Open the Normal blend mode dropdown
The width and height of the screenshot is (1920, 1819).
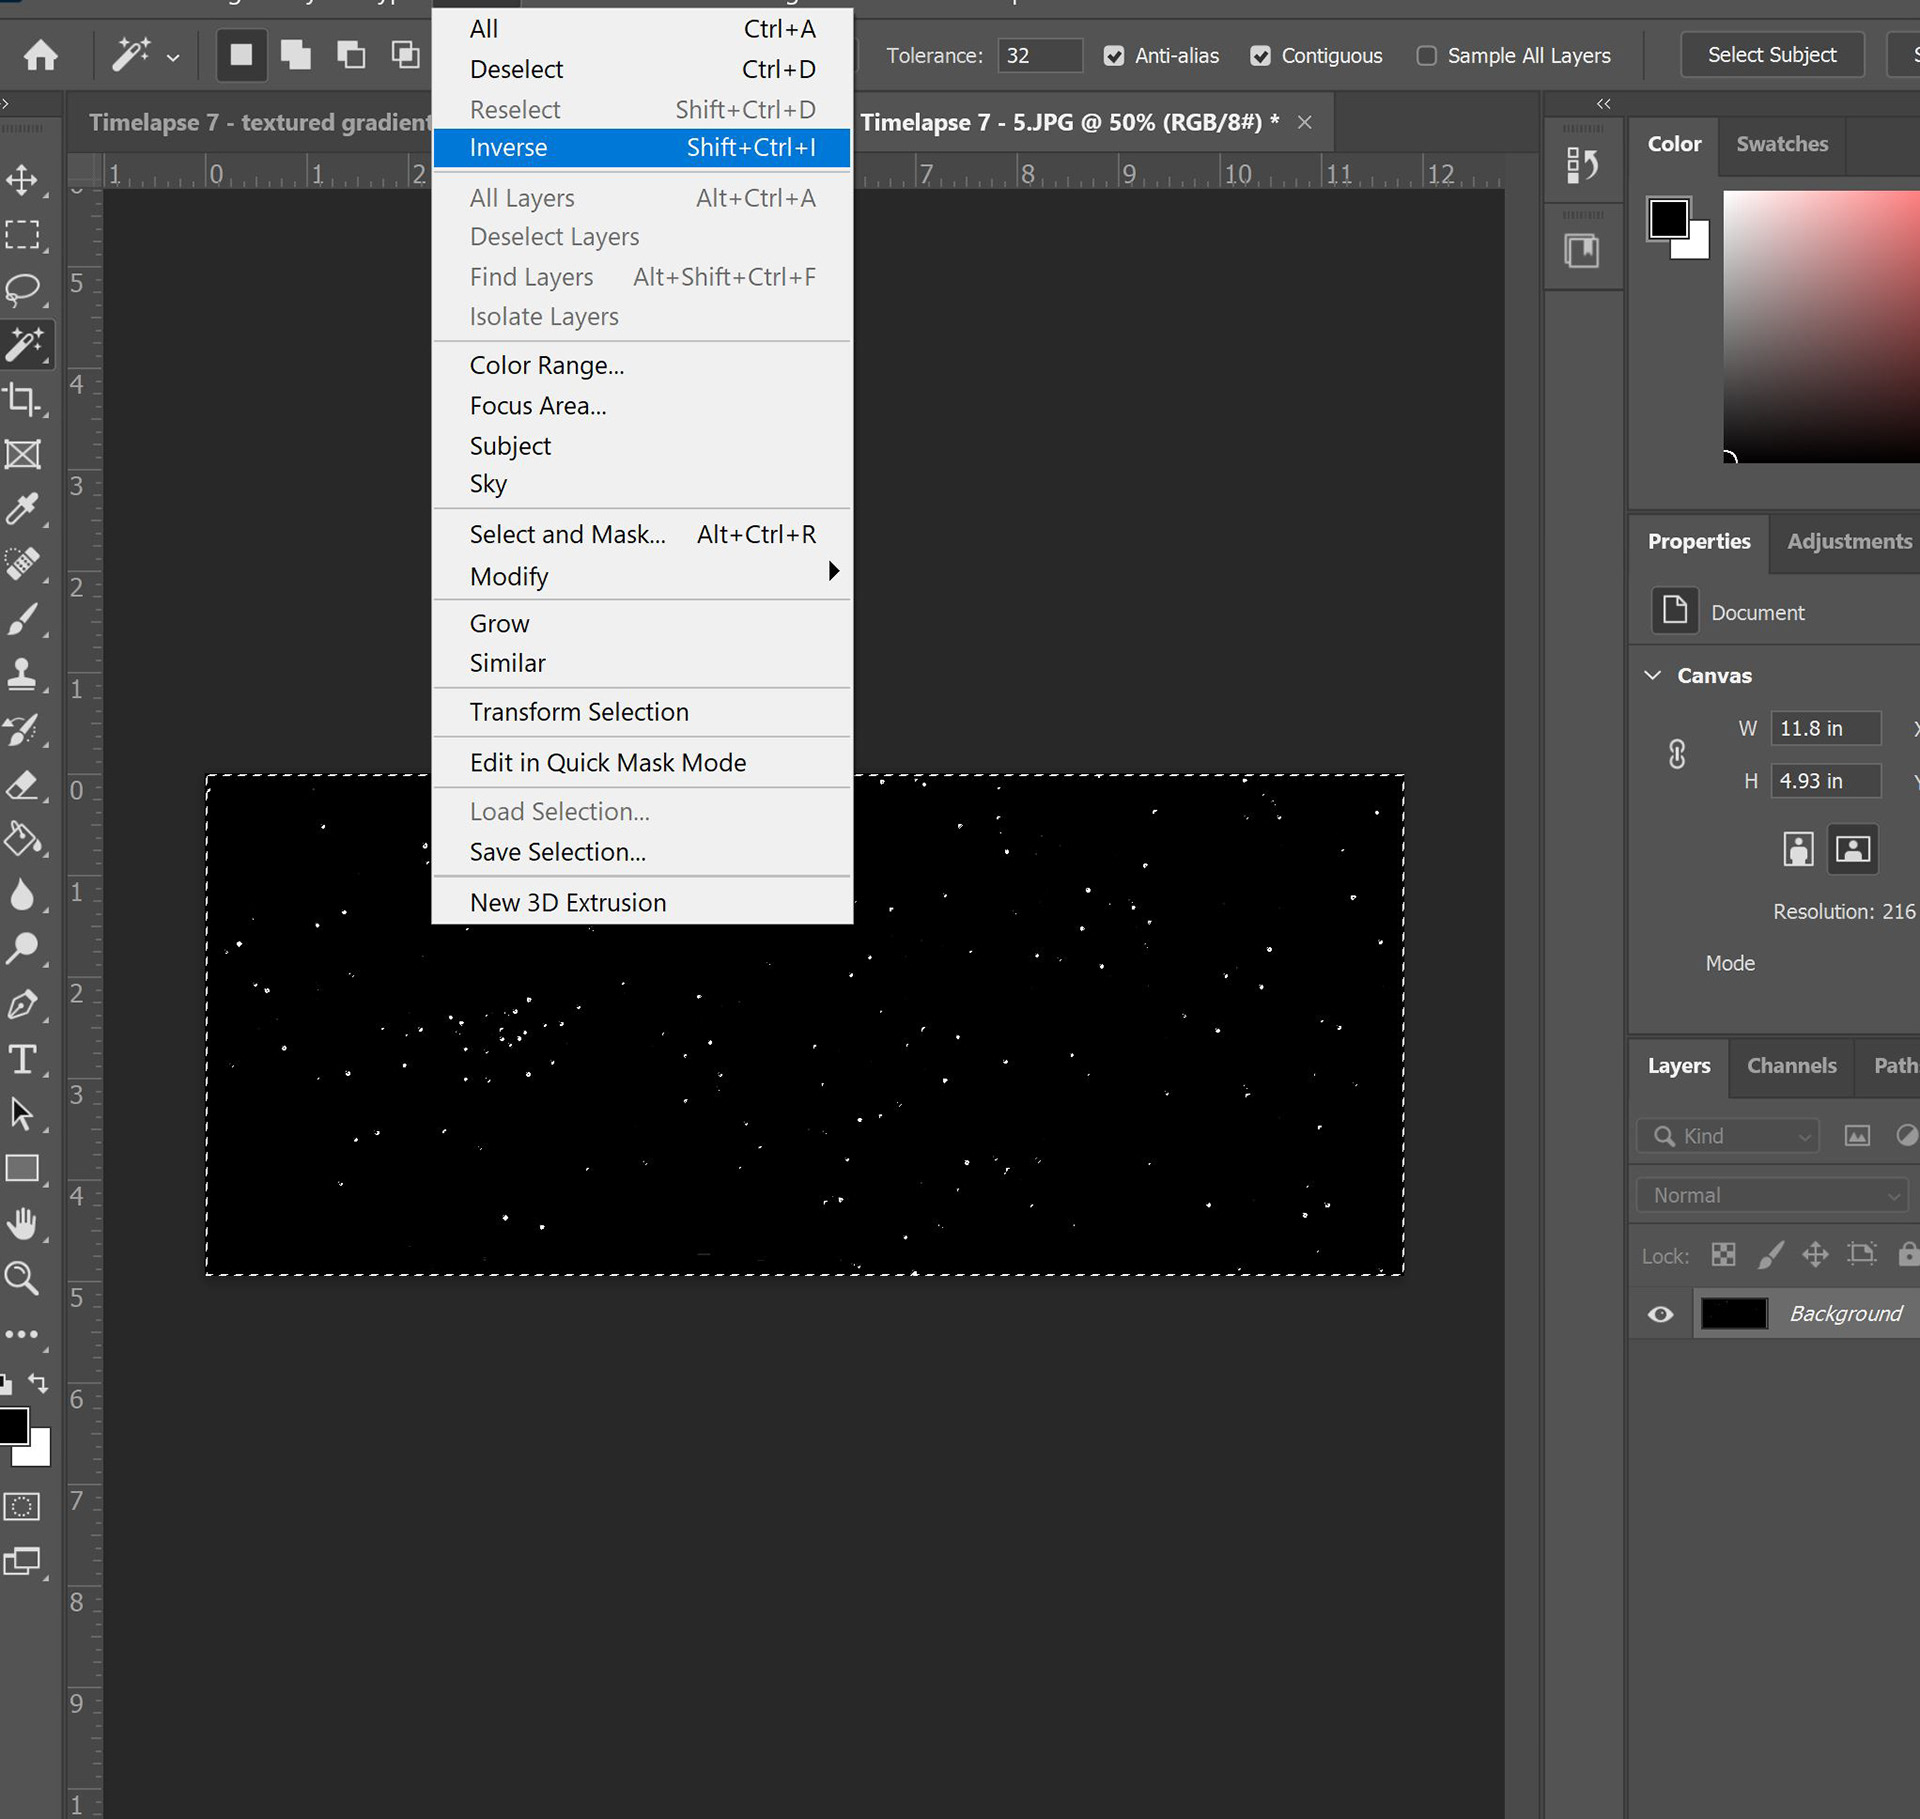coord(1772,1195)
